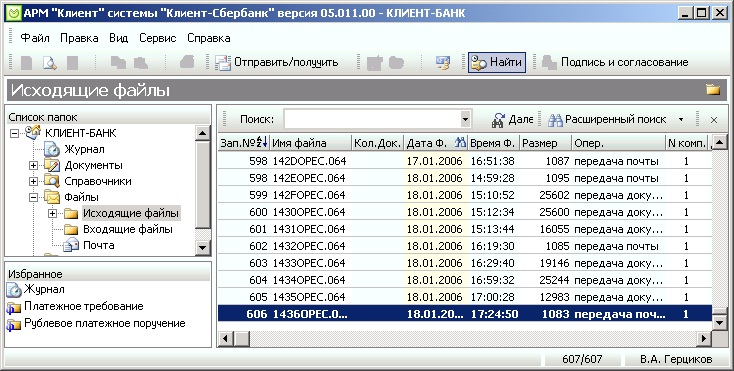The height and width of the screenshot is (371, 734).
Task: Click the Рублевое платежное поручение favorites icon
Action: (14, 324)
